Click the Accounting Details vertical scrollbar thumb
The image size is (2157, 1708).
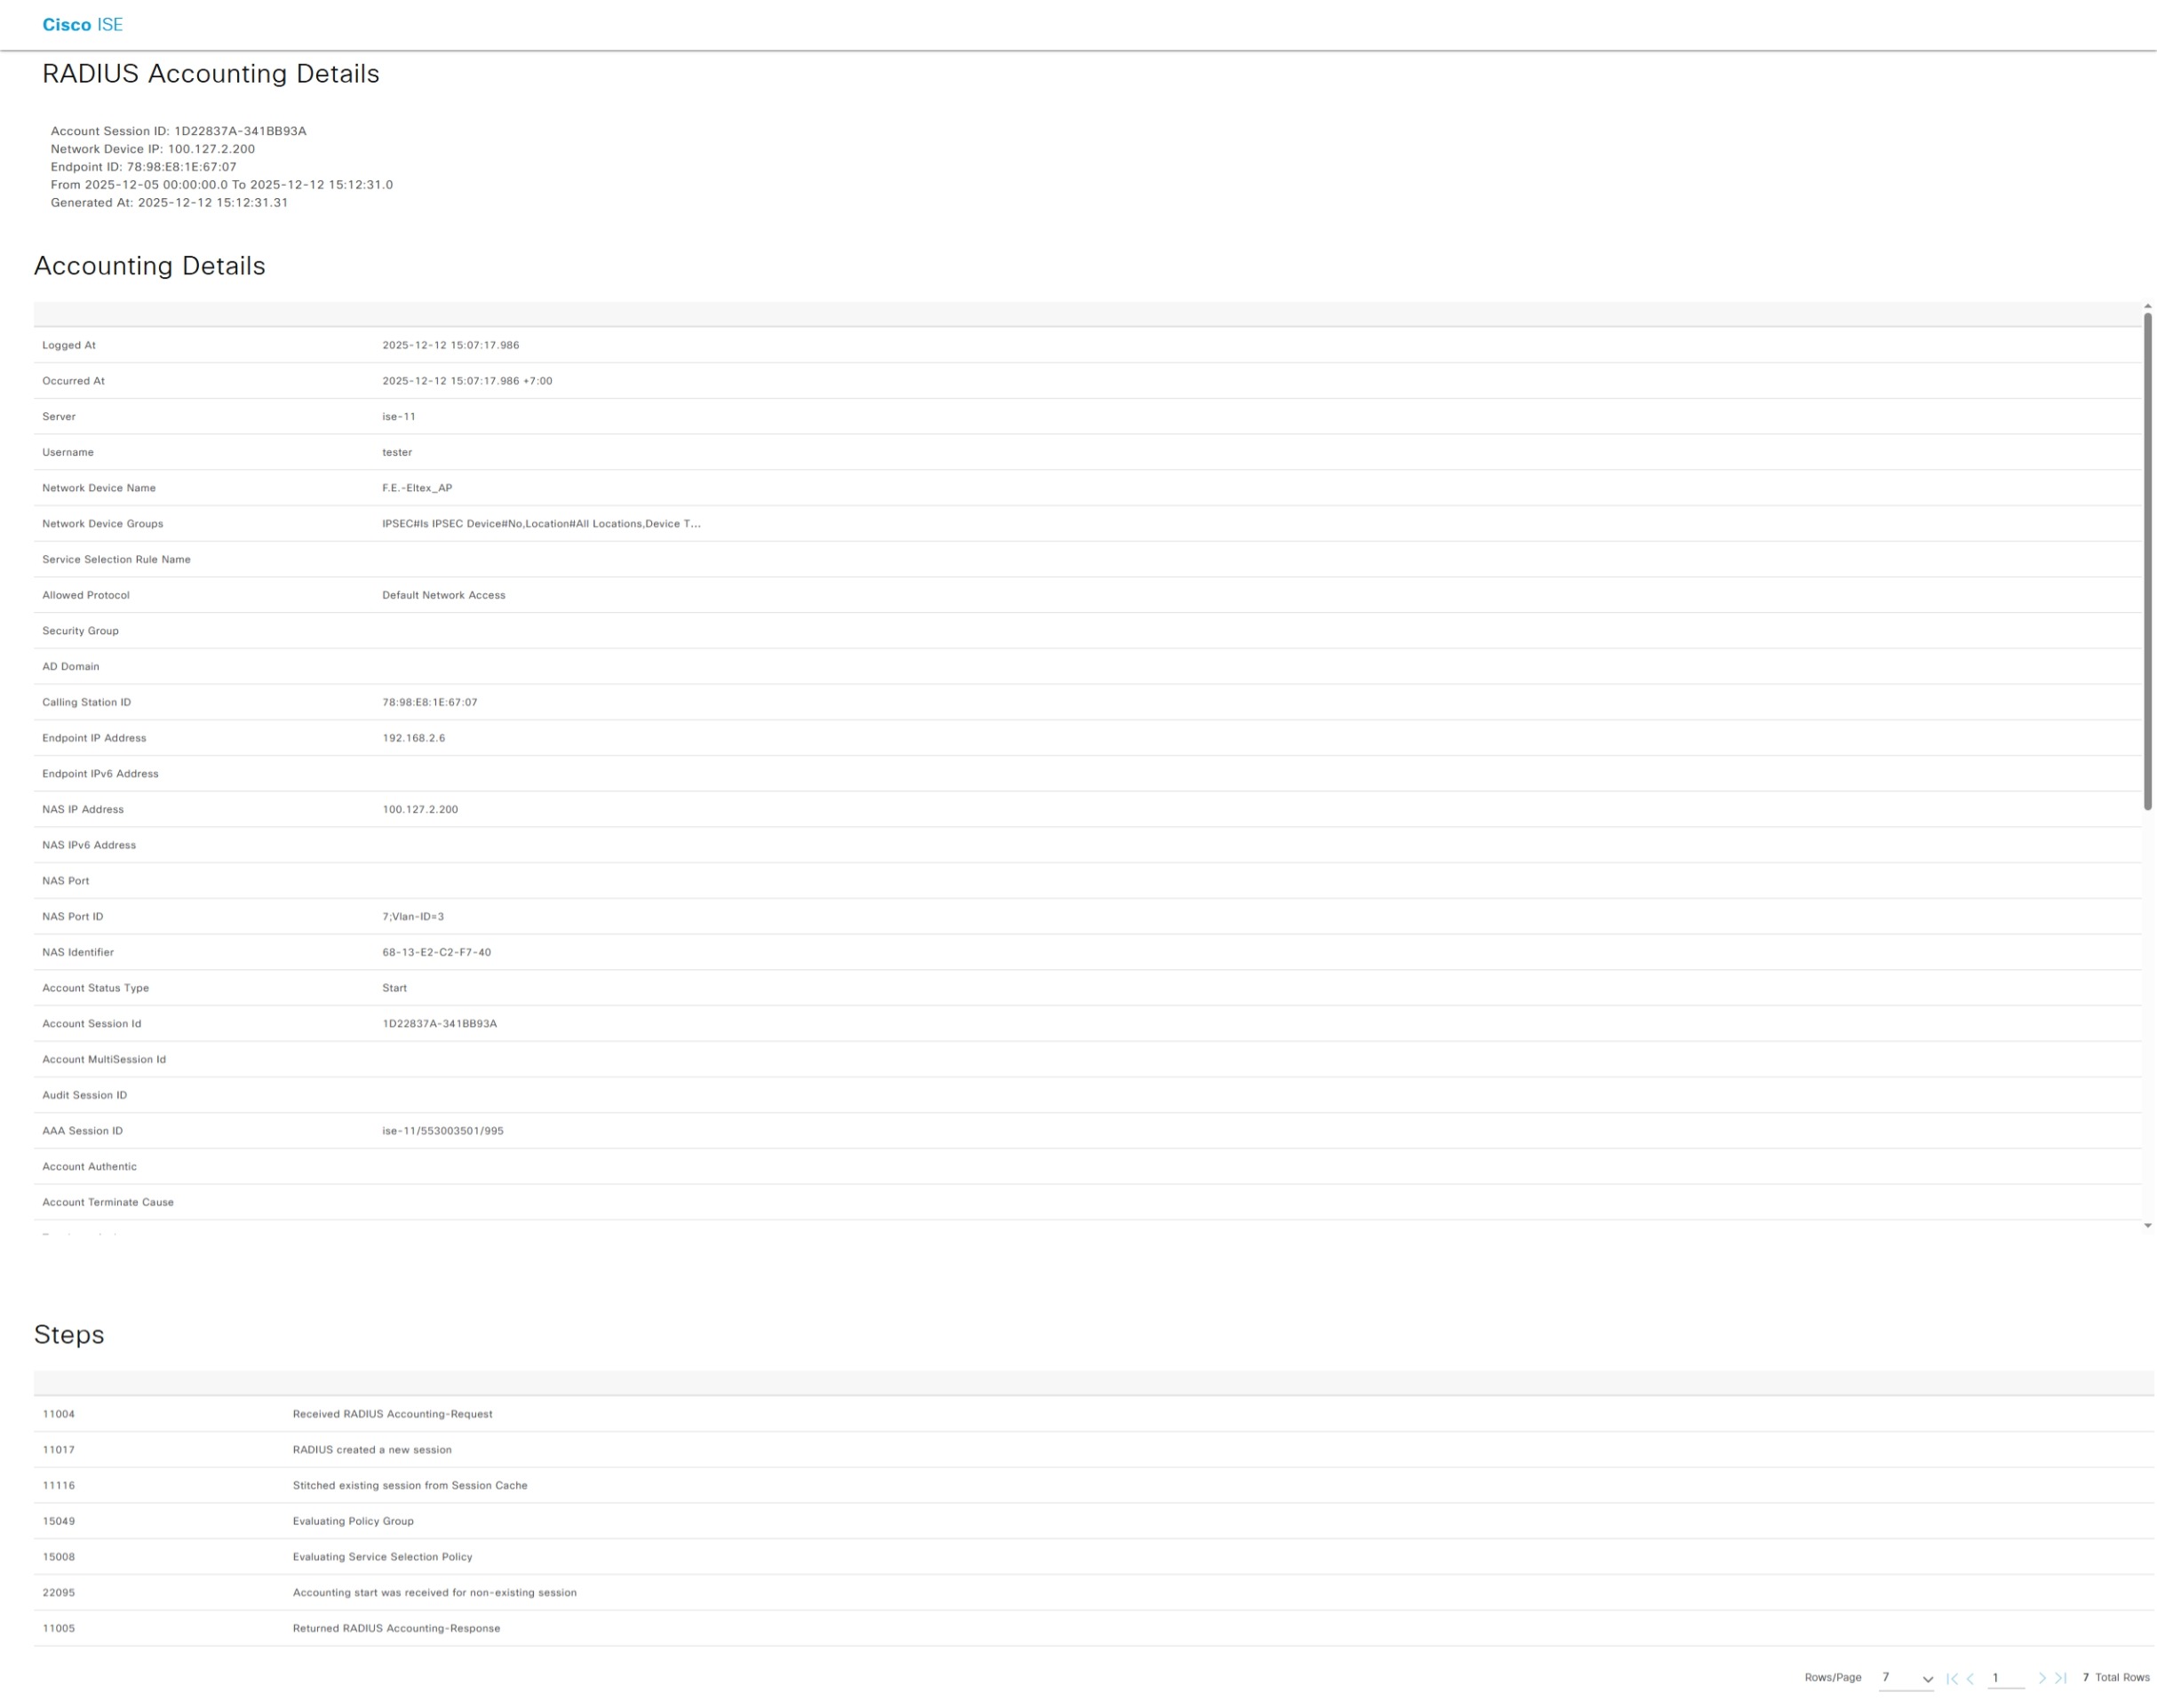2147,560
